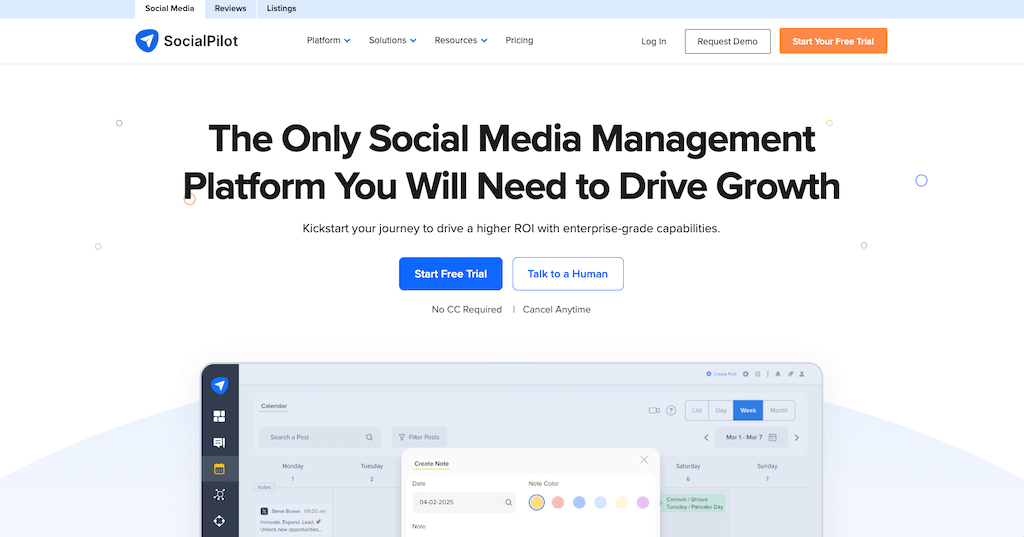
Task: Click the blue Start Free Trial button
Action: [451, 274]
